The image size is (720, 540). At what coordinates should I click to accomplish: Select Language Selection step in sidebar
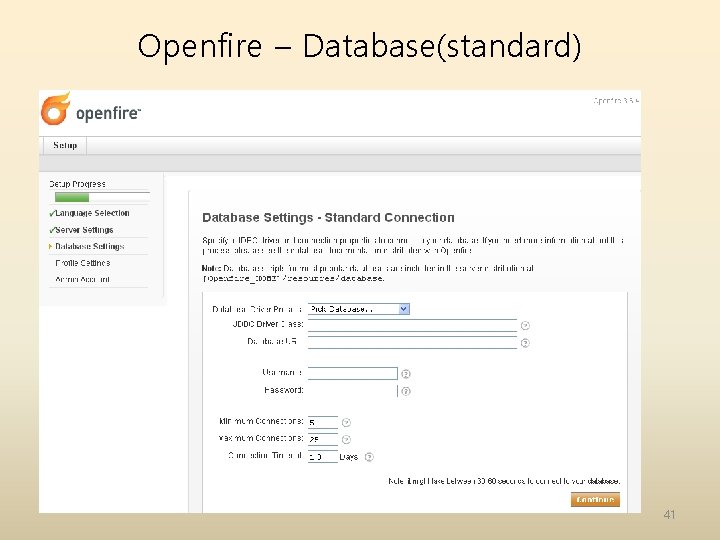pyautogui.click(x=92, y=213)
